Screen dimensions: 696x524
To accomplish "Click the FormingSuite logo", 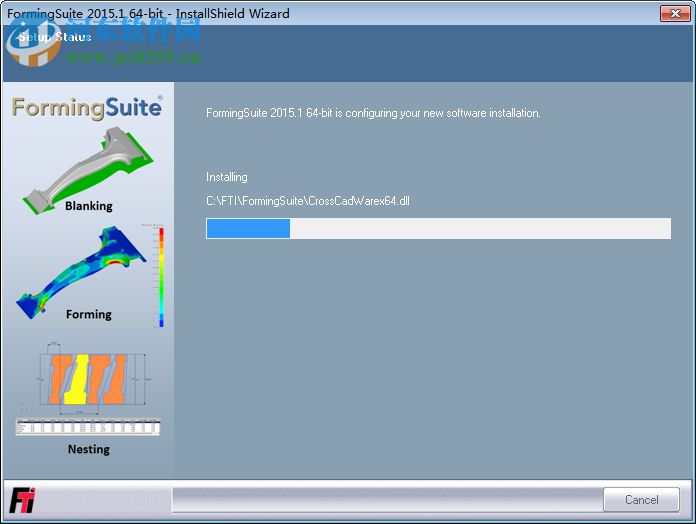I will pyautogui.click(x=87, y=108).
